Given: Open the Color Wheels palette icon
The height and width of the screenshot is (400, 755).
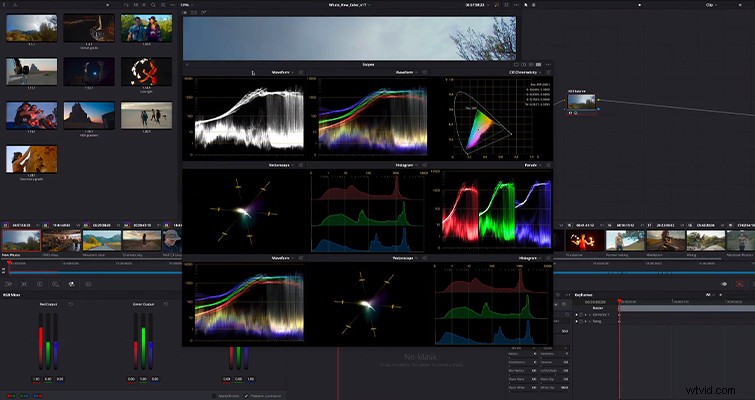Looking at the screenshot, I should tap(40, 284).
